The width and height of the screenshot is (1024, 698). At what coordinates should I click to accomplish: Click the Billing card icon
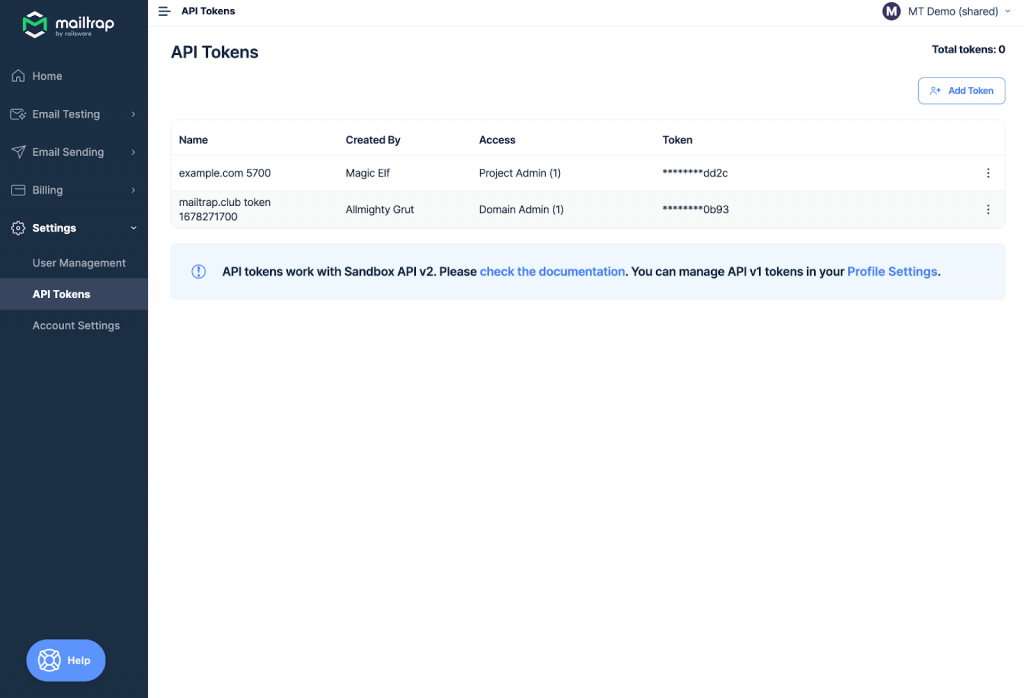(17, 190)
